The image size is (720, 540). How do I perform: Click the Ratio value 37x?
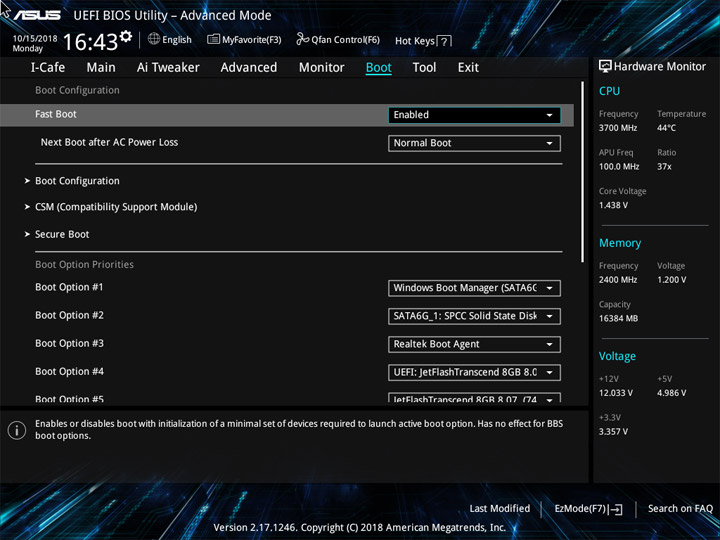coord(664,166)
